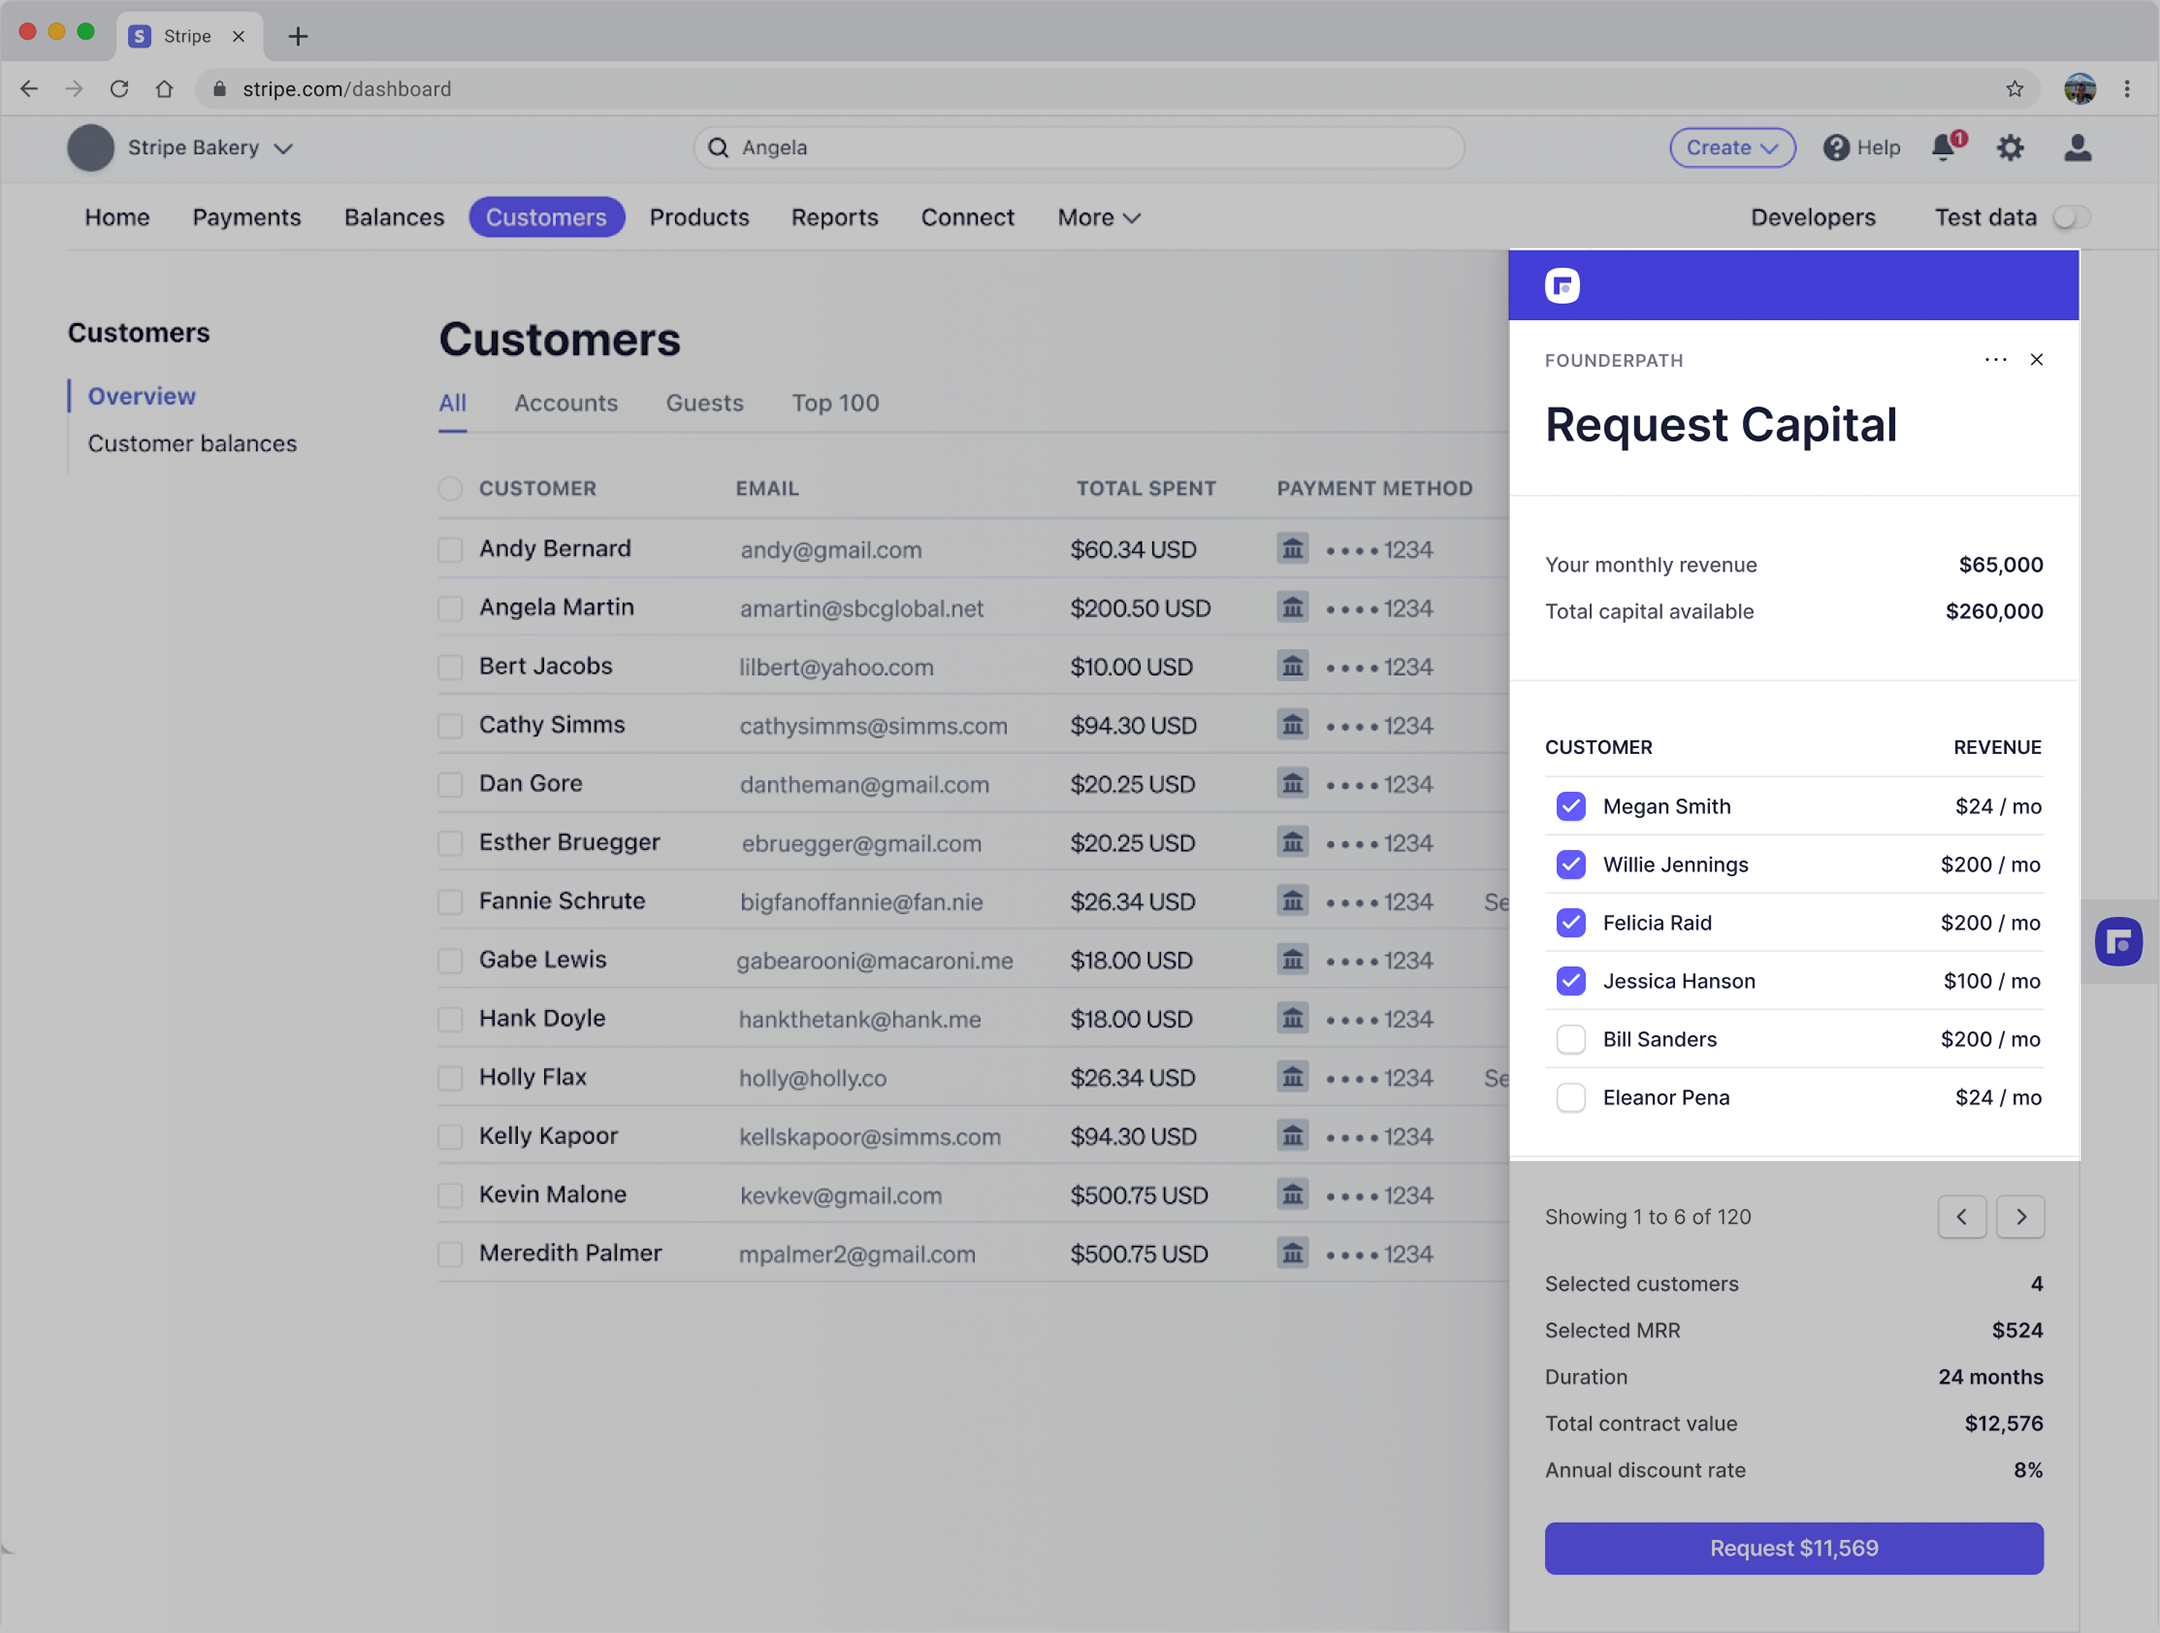This screenshot has width=2160, height=1633.
Task: Switch to the Accounts tab
Action: click(x=566, y=403)
